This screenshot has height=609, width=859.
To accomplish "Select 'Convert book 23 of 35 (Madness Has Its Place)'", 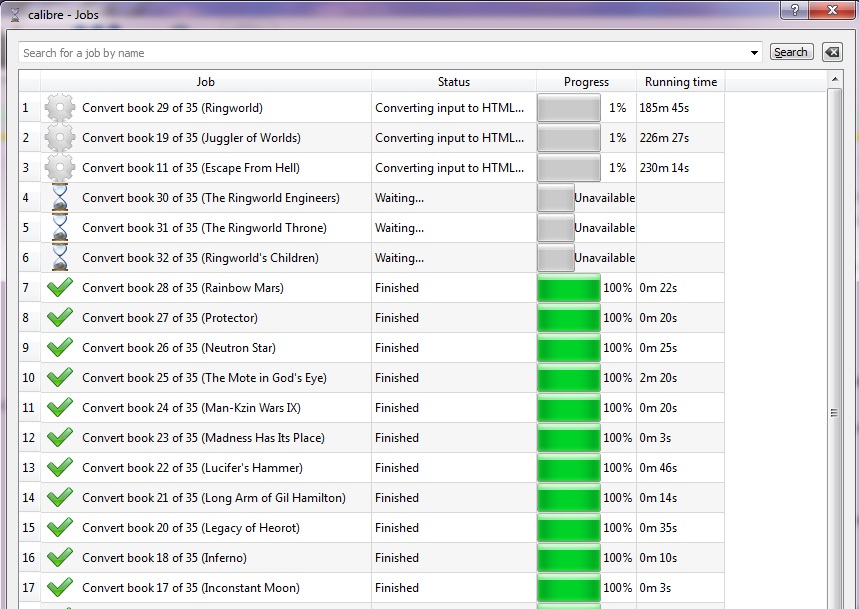I will pyautogui.click(x=203, y=438).
